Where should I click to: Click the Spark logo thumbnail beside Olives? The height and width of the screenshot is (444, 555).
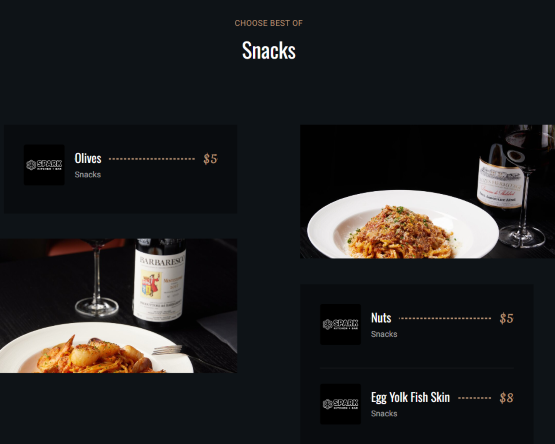(x=44, y=165)
